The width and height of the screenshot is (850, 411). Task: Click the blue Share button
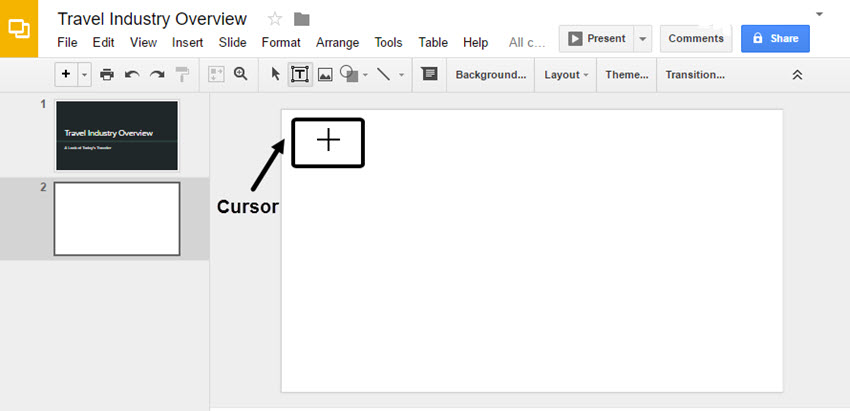pos(775,38)
